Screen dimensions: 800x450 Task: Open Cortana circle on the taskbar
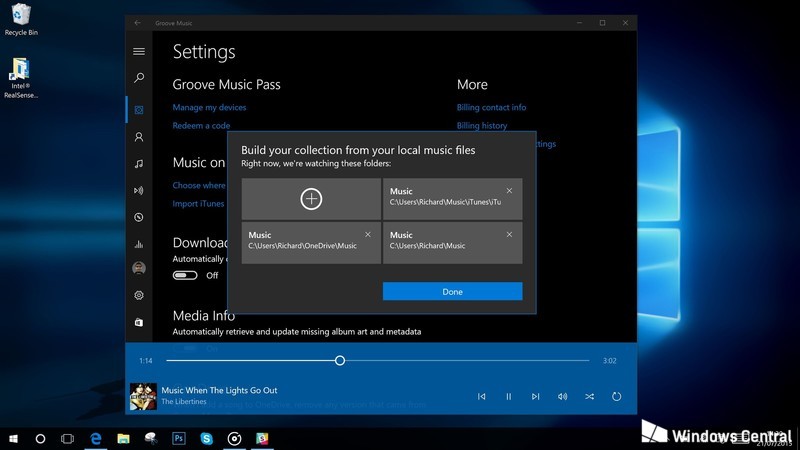[40, 438]
